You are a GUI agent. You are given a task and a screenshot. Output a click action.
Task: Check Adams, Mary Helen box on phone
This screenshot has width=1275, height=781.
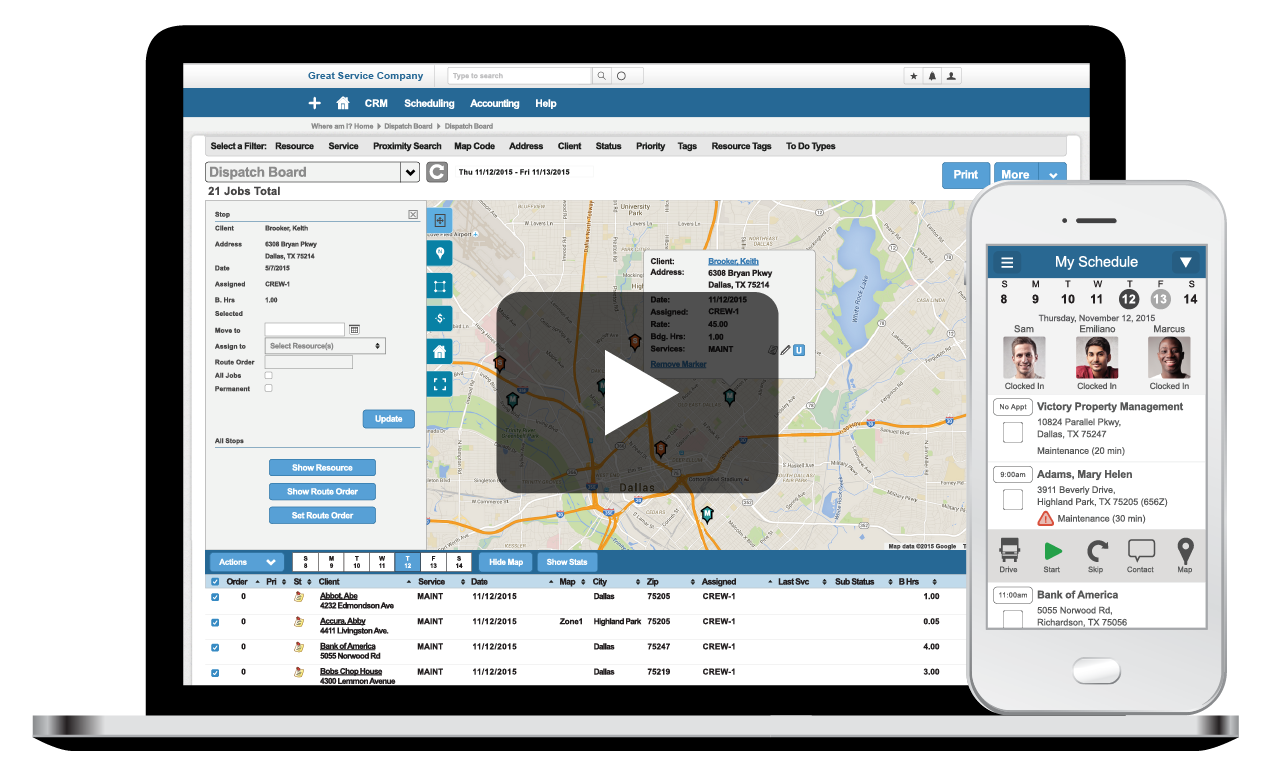click(1013, 499)
